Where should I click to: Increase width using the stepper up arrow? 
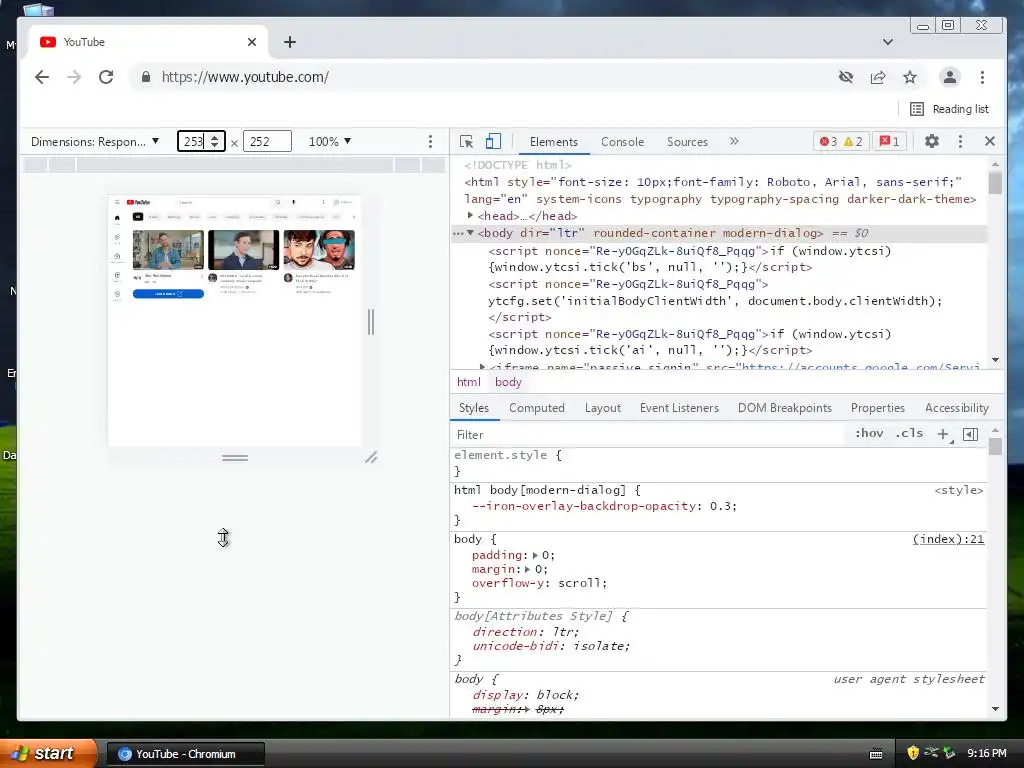click(x=215, y=137)
